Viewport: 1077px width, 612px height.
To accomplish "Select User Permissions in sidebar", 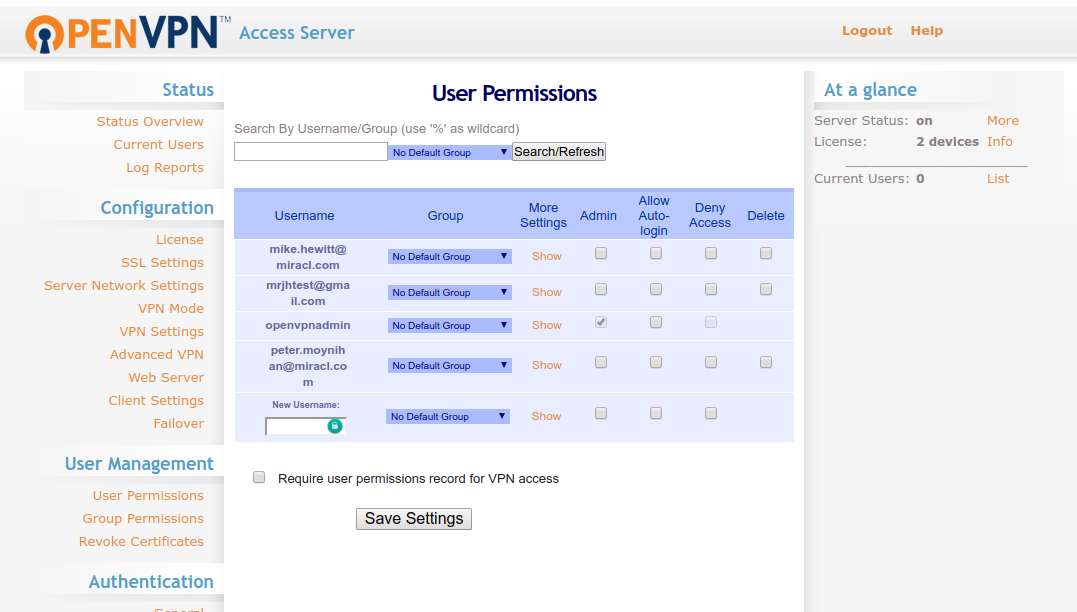I will (148, 496).
